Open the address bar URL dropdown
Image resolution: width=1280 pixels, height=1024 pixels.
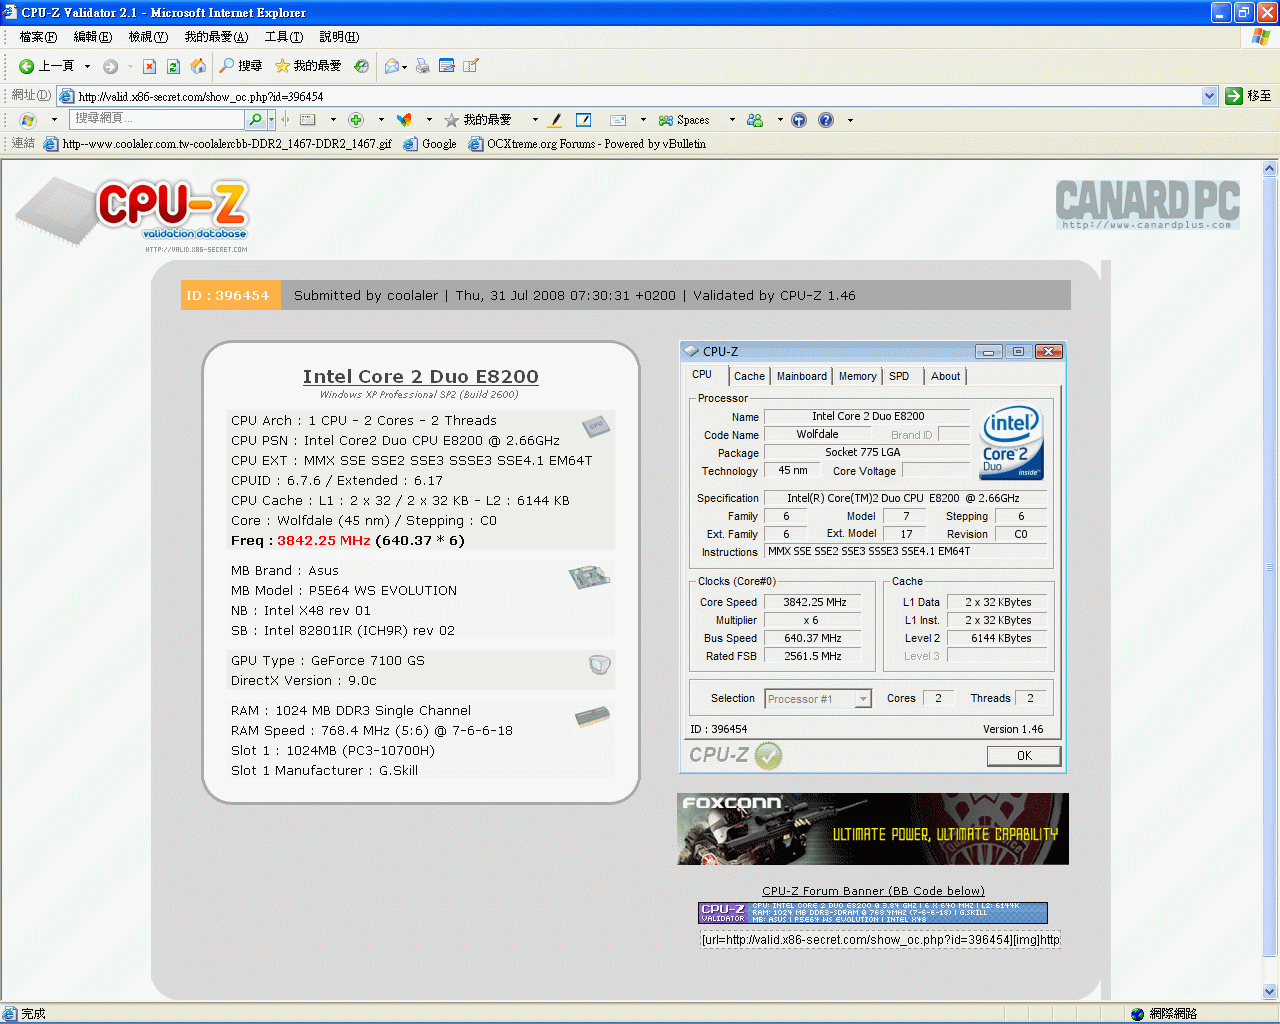pos(1209,96)
